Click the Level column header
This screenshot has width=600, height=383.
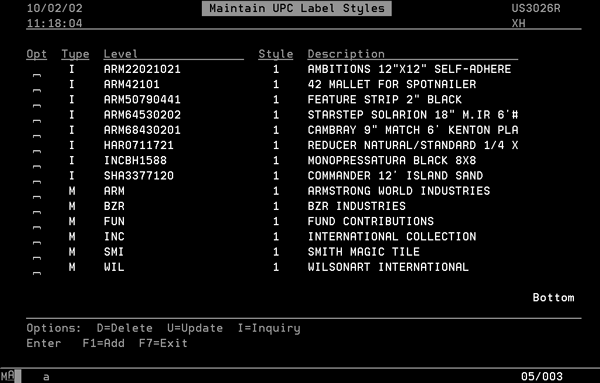[121, 54]
